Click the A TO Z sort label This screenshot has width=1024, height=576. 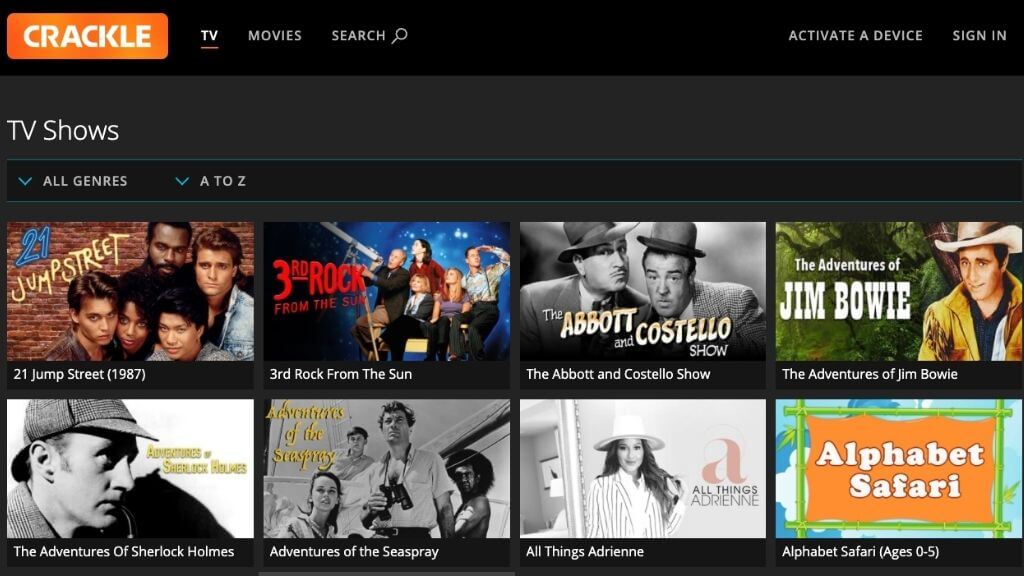pos(223,181)
